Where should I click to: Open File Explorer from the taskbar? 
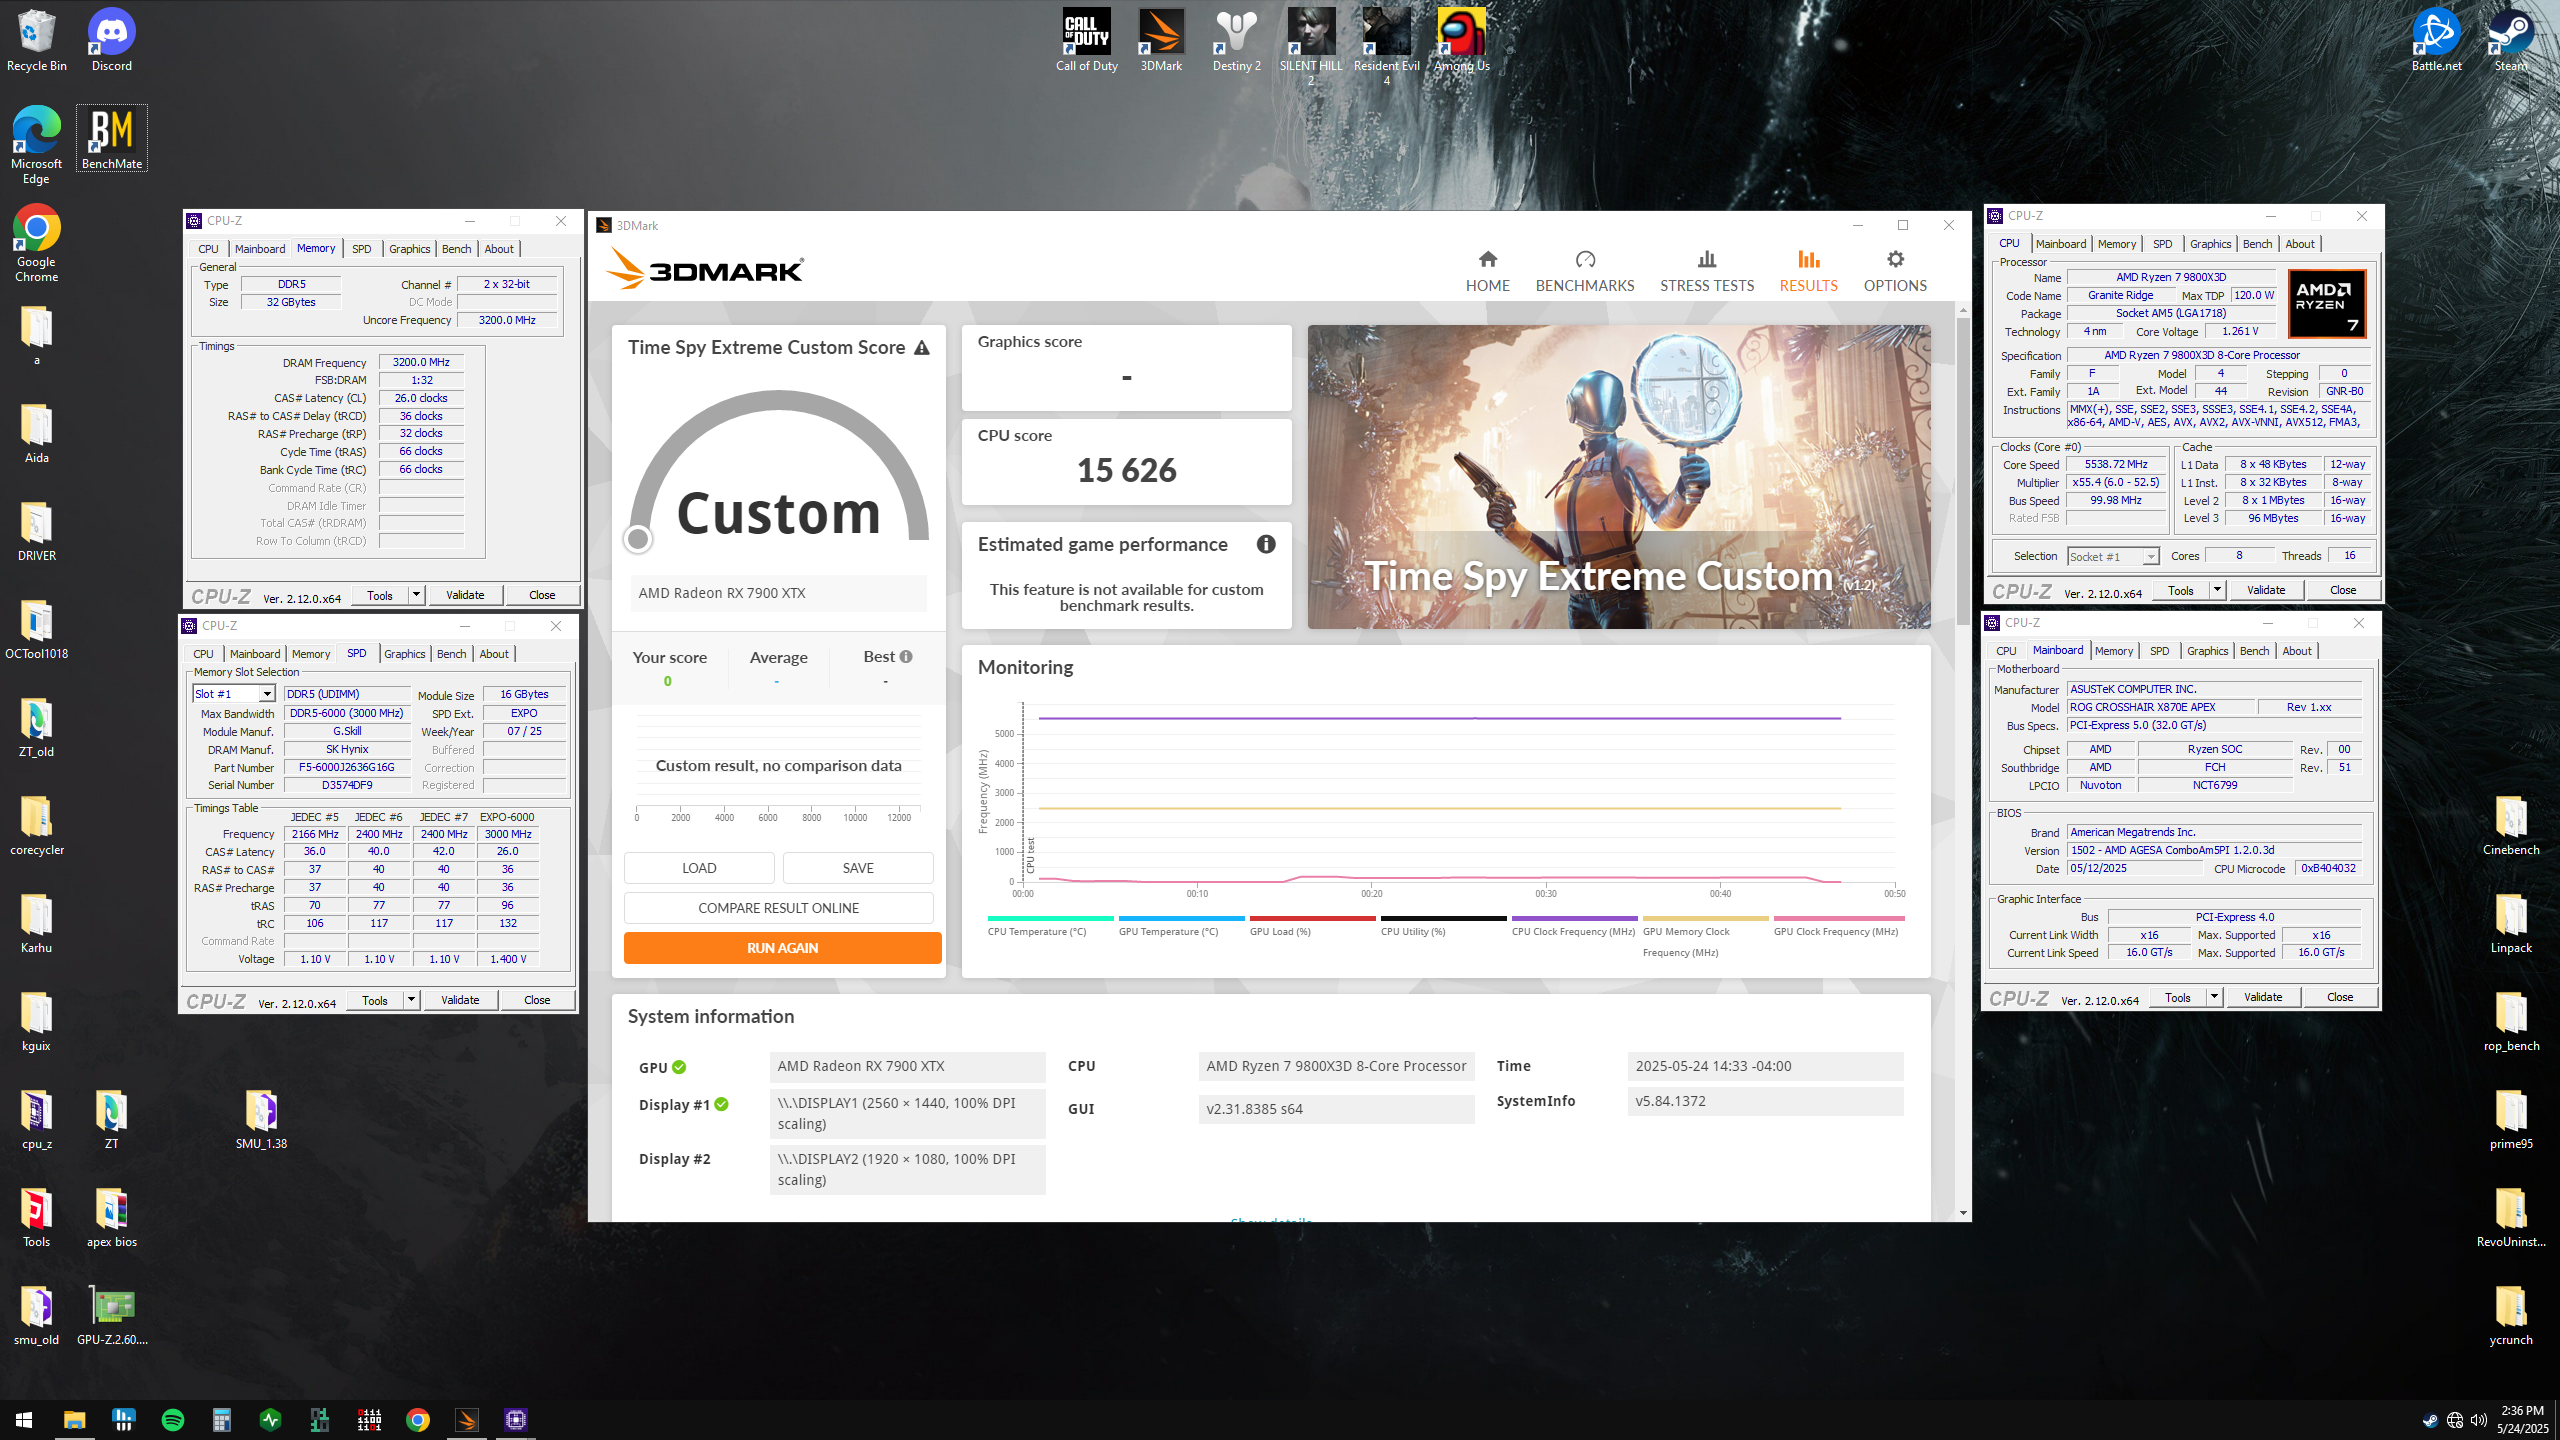coord(74,1419)
